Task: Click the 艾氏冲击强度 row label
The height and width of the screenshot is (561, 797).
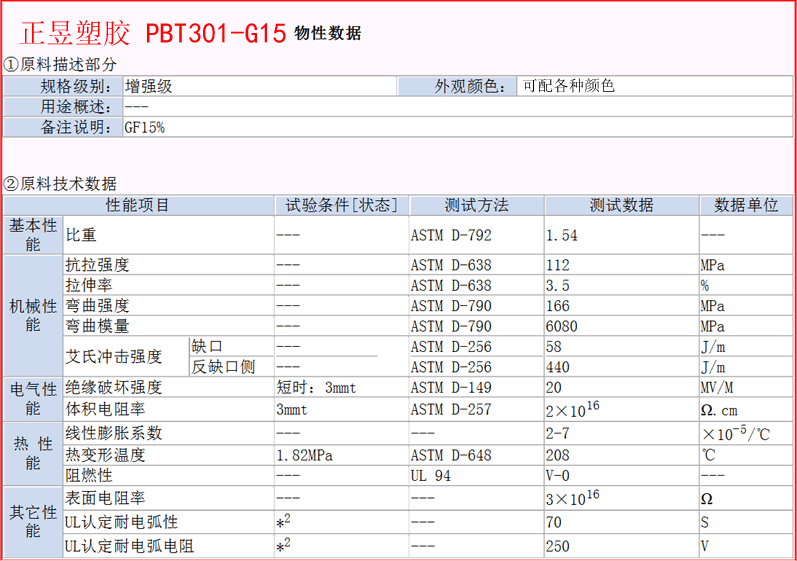Action: tap(113, 356)
